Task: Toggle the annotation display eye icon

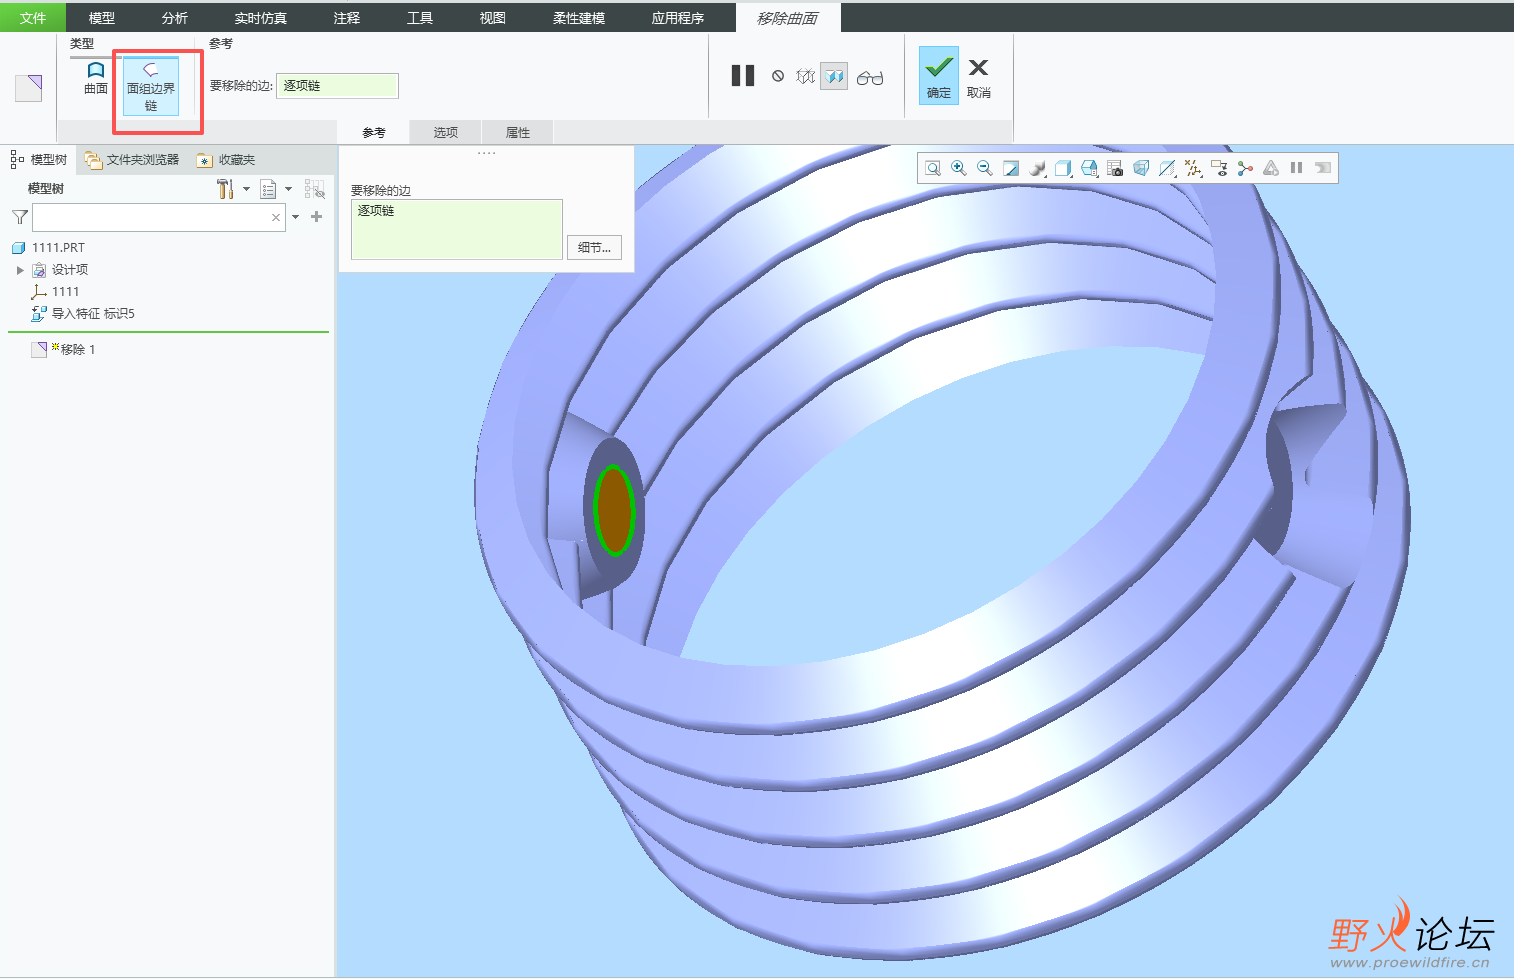Action: coord(1219,168)
